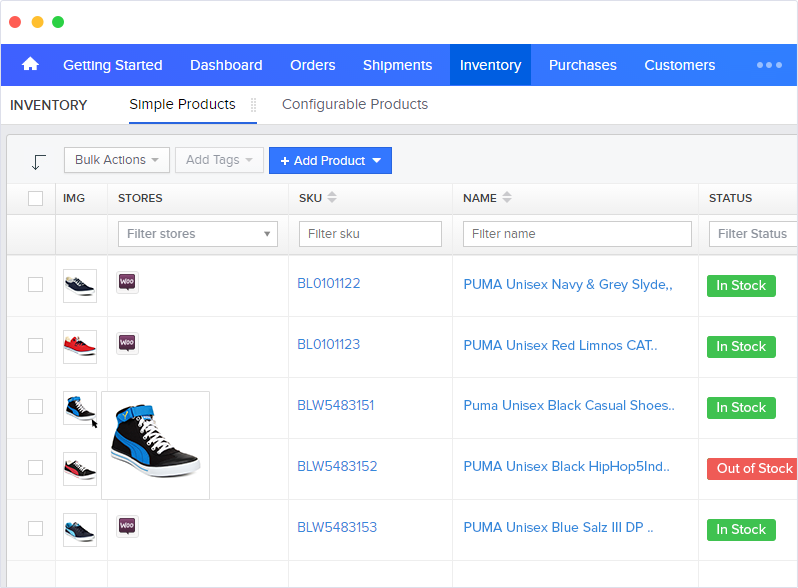This screenshot has width=798, height=588.
Task: Open SKU link BL0101122
Action: pos(329,284)
